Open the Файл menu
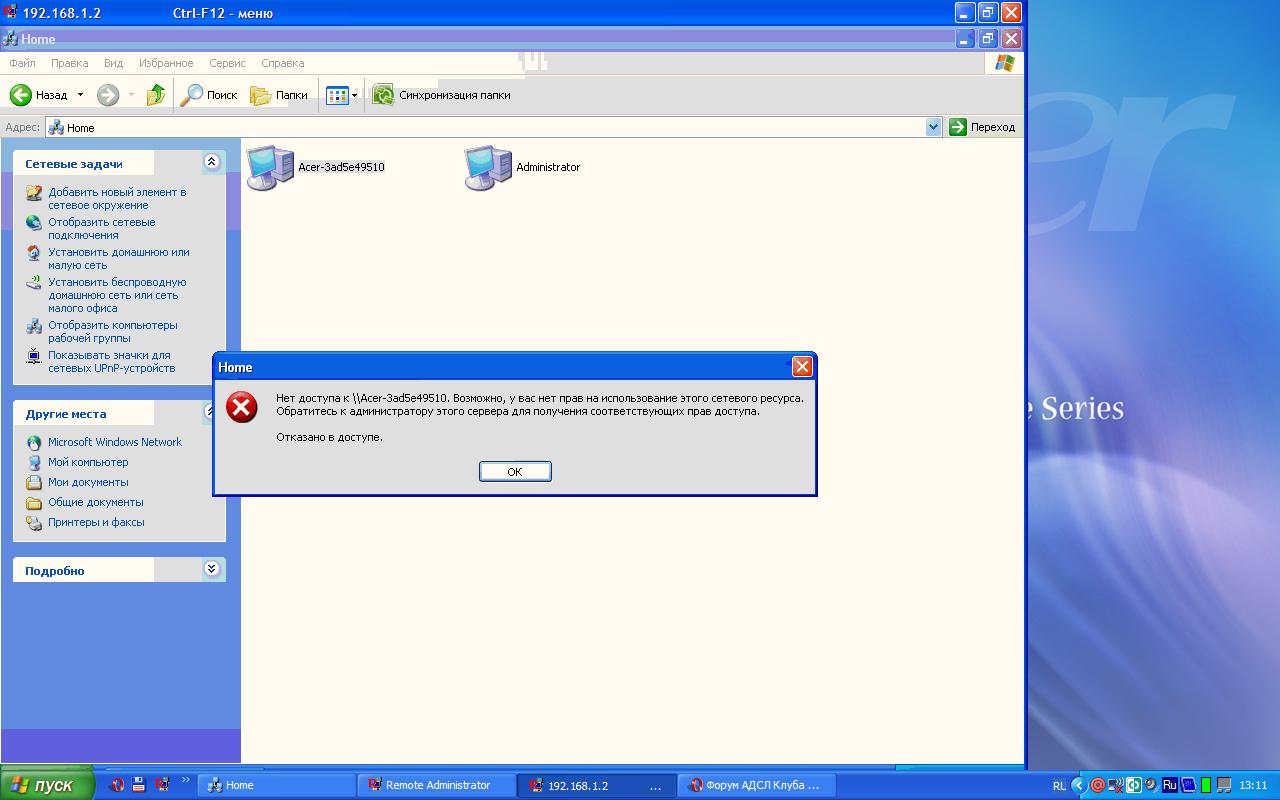The image size is (1280, 800). click(22, 63)
